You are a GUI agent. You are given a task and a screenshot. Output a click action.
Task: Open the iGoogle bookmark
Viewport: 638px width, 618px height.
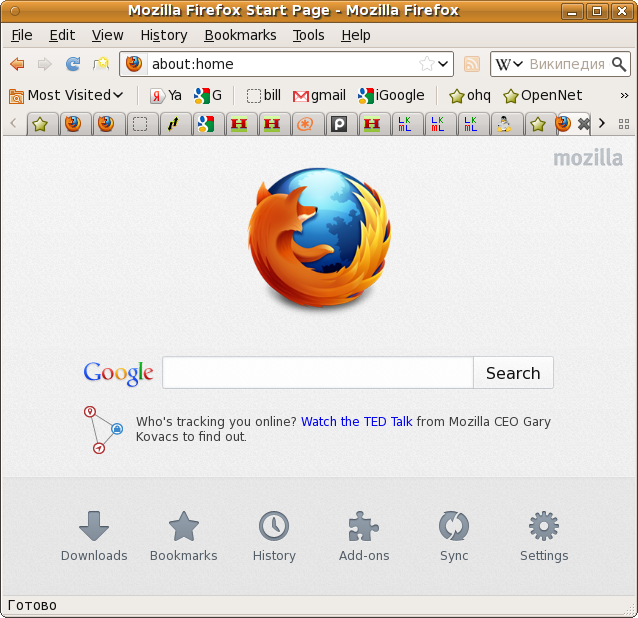[391, 96]
